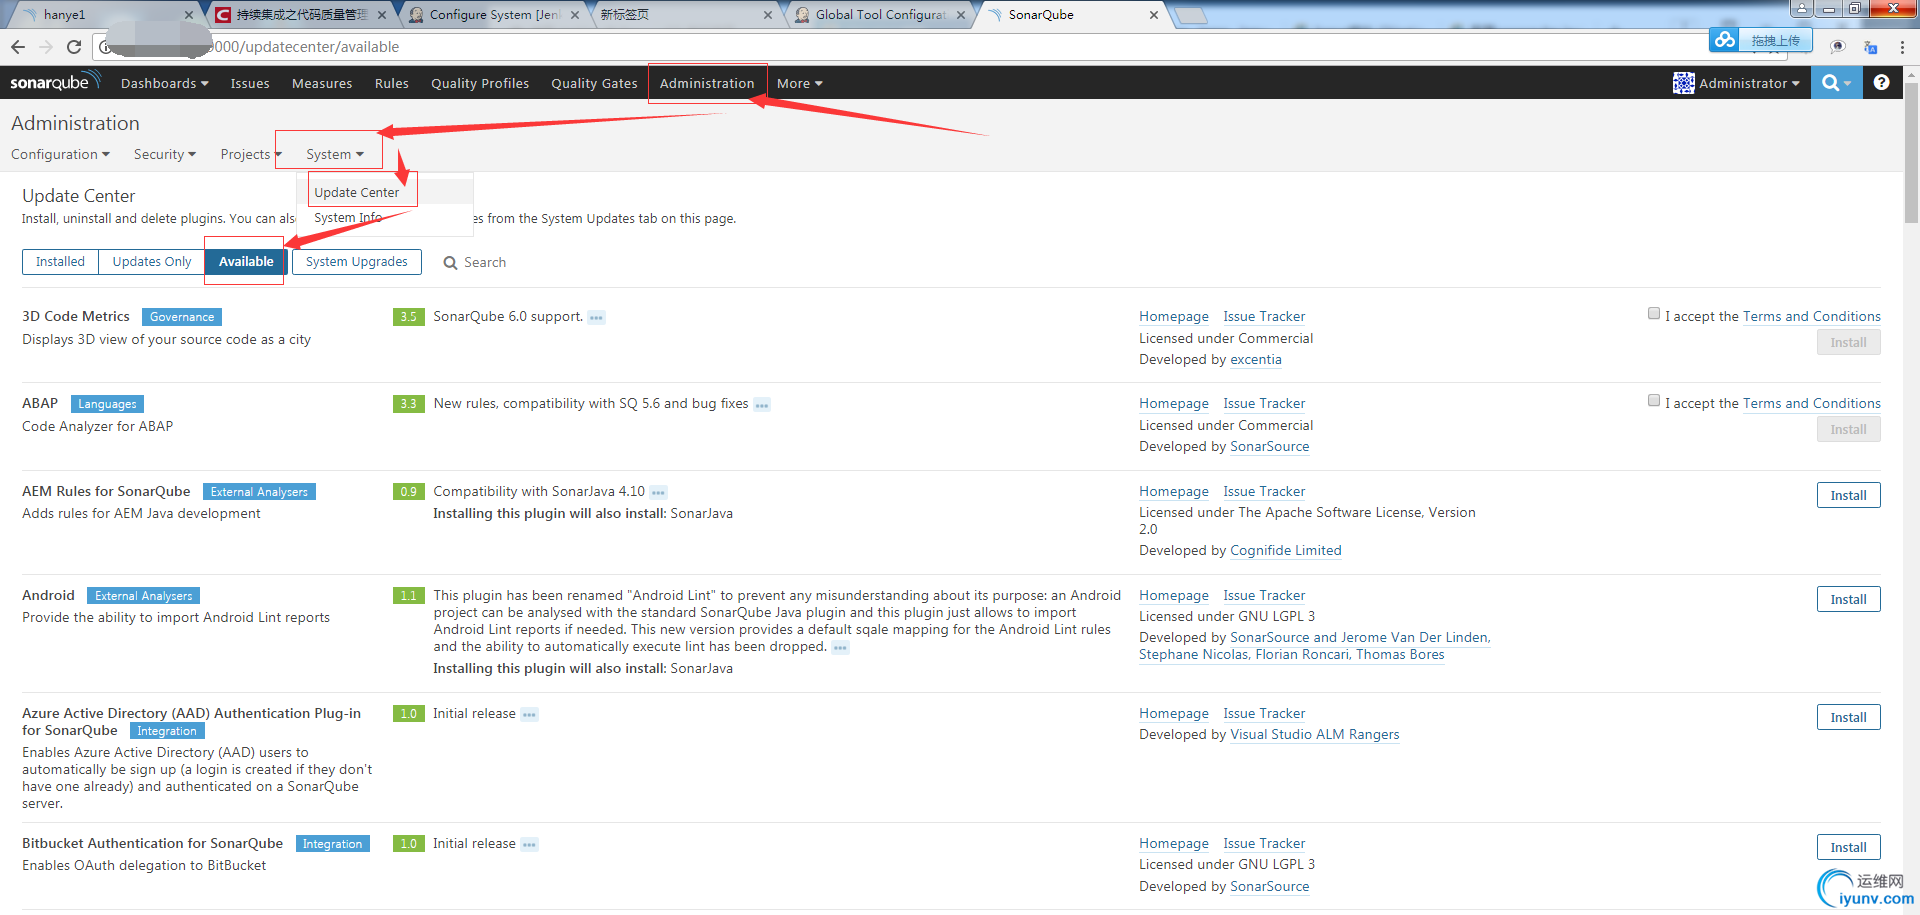Open Measures in the navbar
The image size is (1920, 915).
(x=322, y=83)
